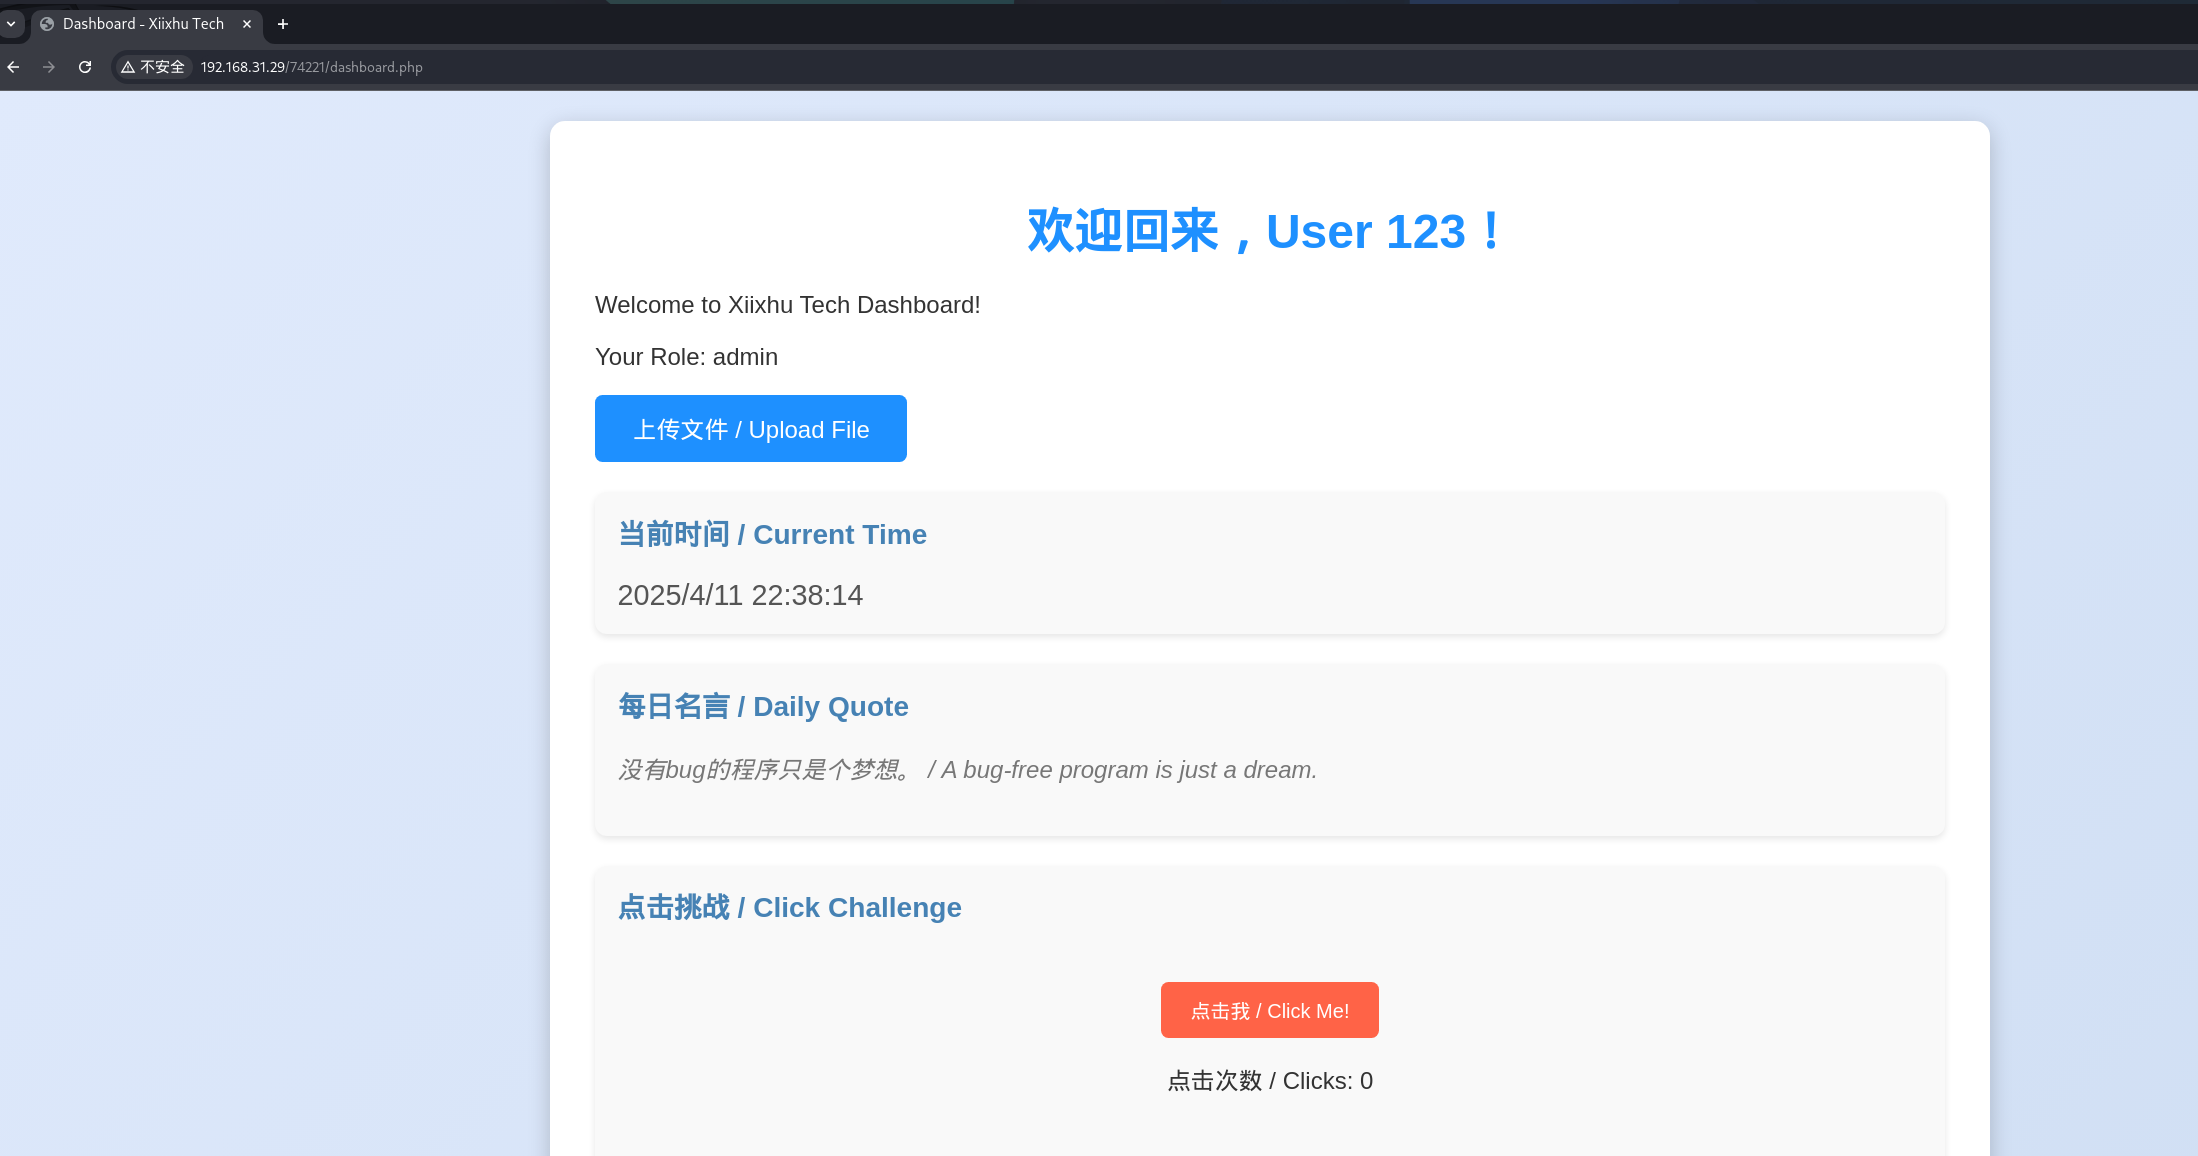Expand the tab search chevron
The image size is (2198, 1156).
pos(11,23)
